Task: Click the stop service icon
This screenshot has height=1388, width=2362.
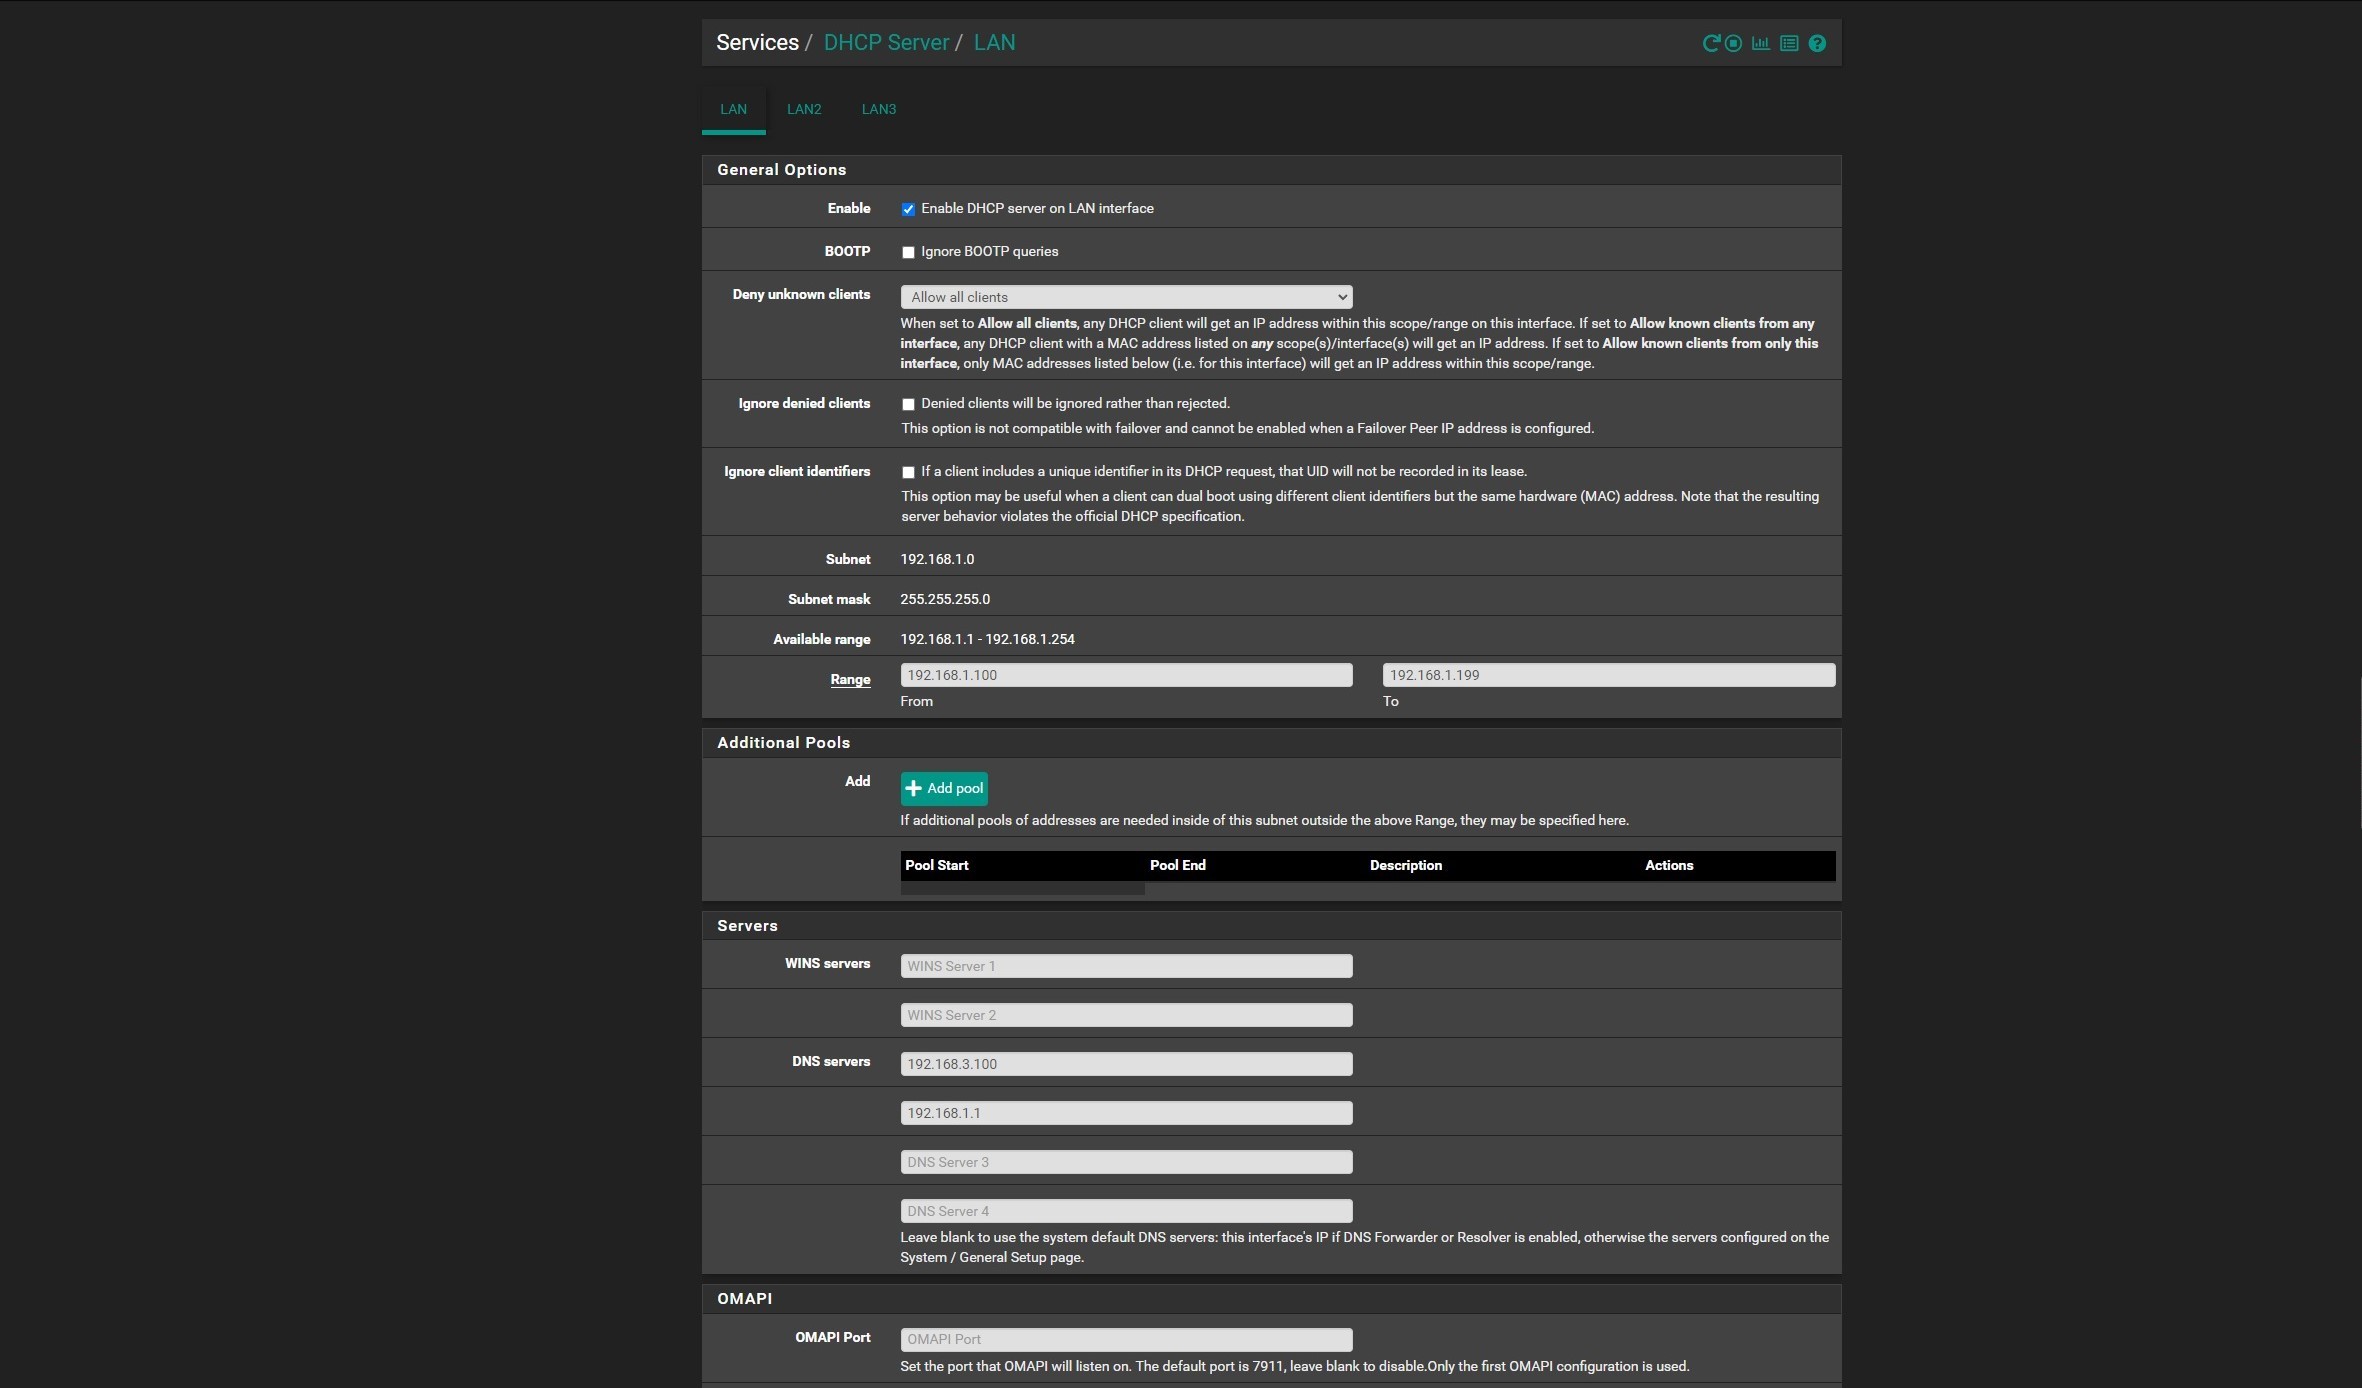Action: point(1734,43)
